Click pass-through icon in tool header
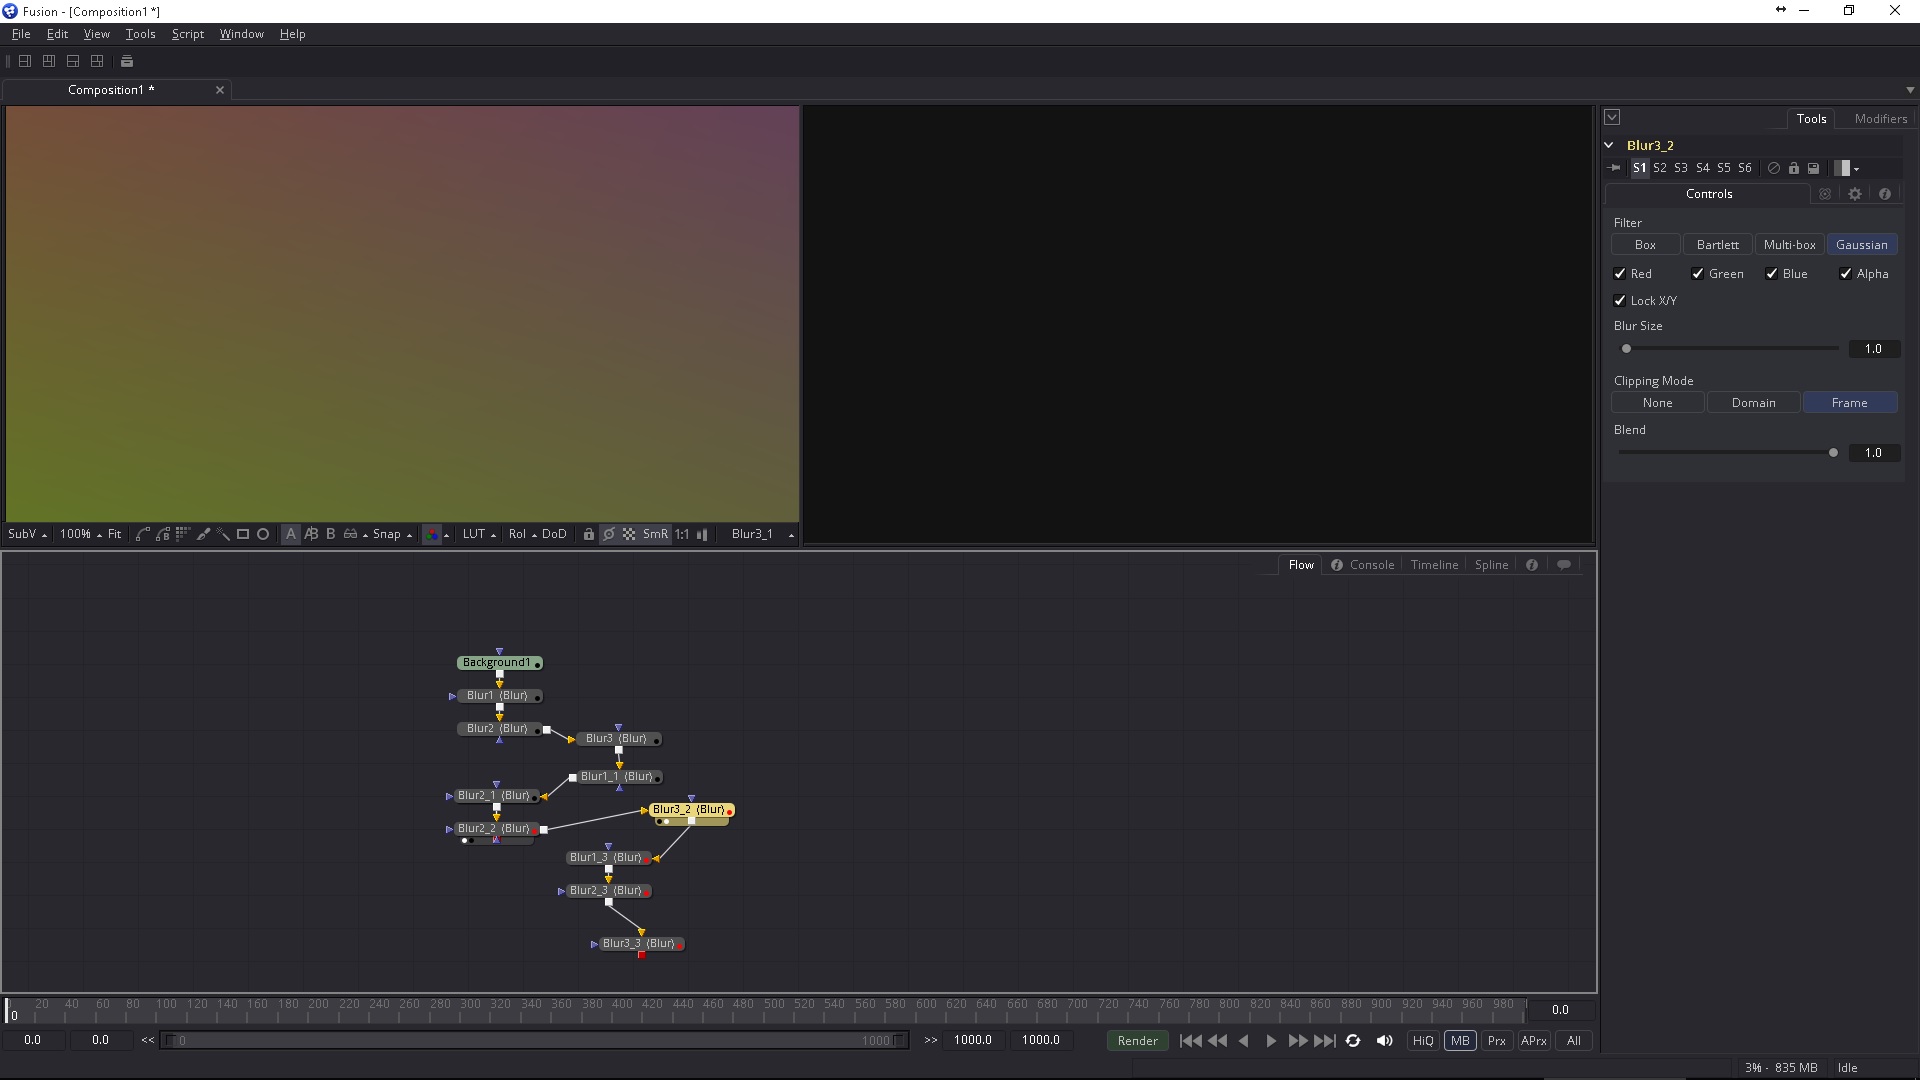The height and width of the screenshot is (1080, 1920). pos(1774,168)
